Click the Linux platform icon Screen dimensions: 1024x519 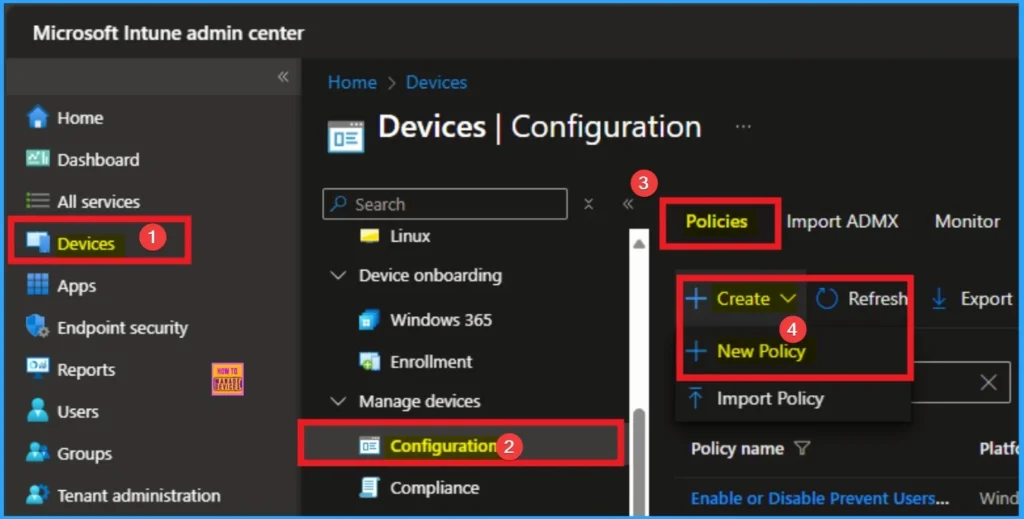pyautogui.click(x=370, y=236)
